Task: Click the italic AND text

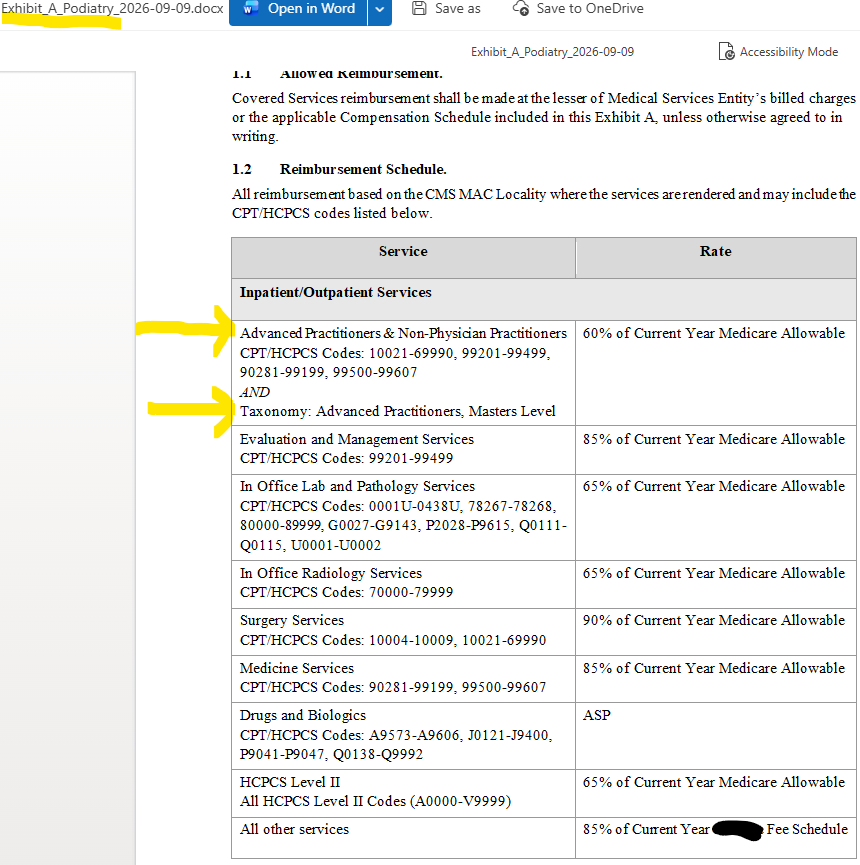Action: pos(255,392)
